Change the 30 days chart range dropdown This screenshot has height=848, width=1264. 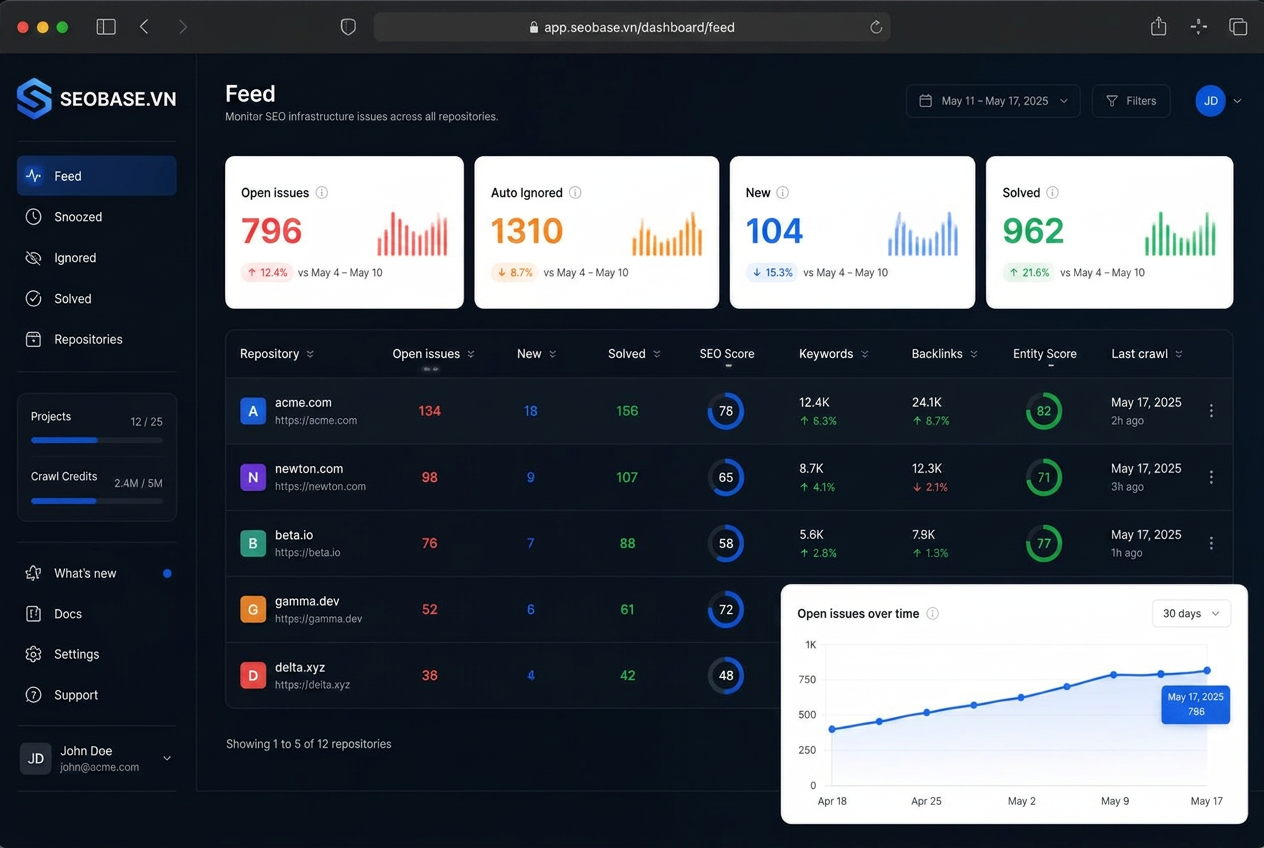coord(1191,613)
